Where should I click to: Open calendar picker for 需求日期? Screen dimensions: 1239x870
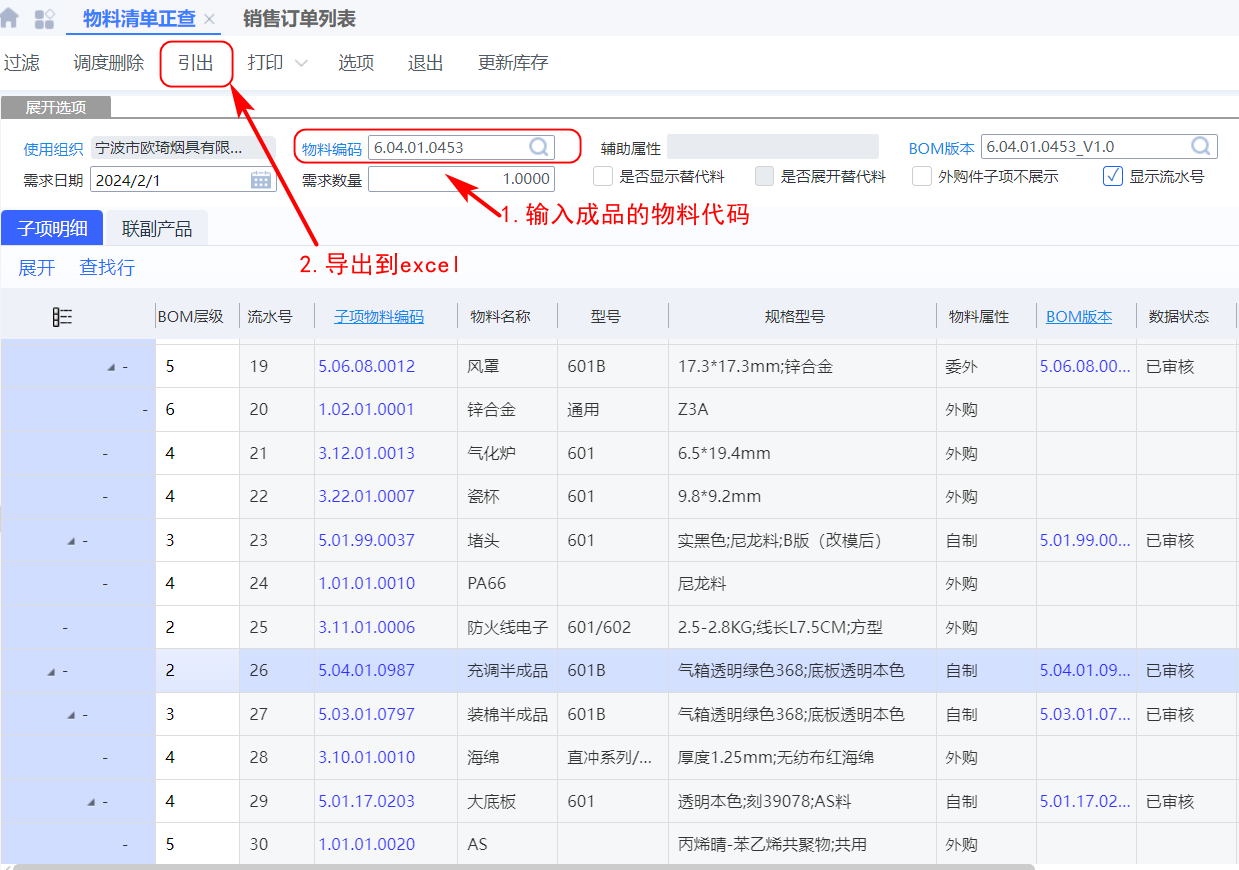(261, 180)
